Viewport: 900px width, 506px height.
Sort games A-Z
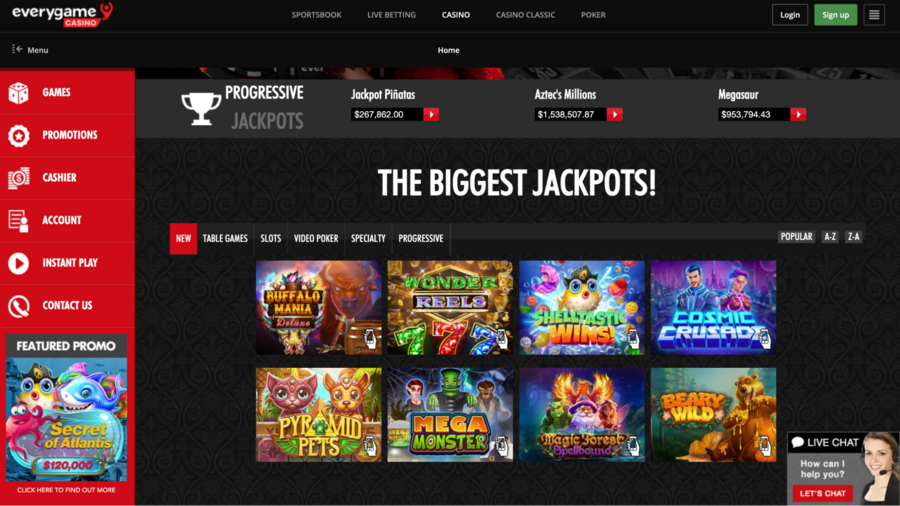click(830, 236)
